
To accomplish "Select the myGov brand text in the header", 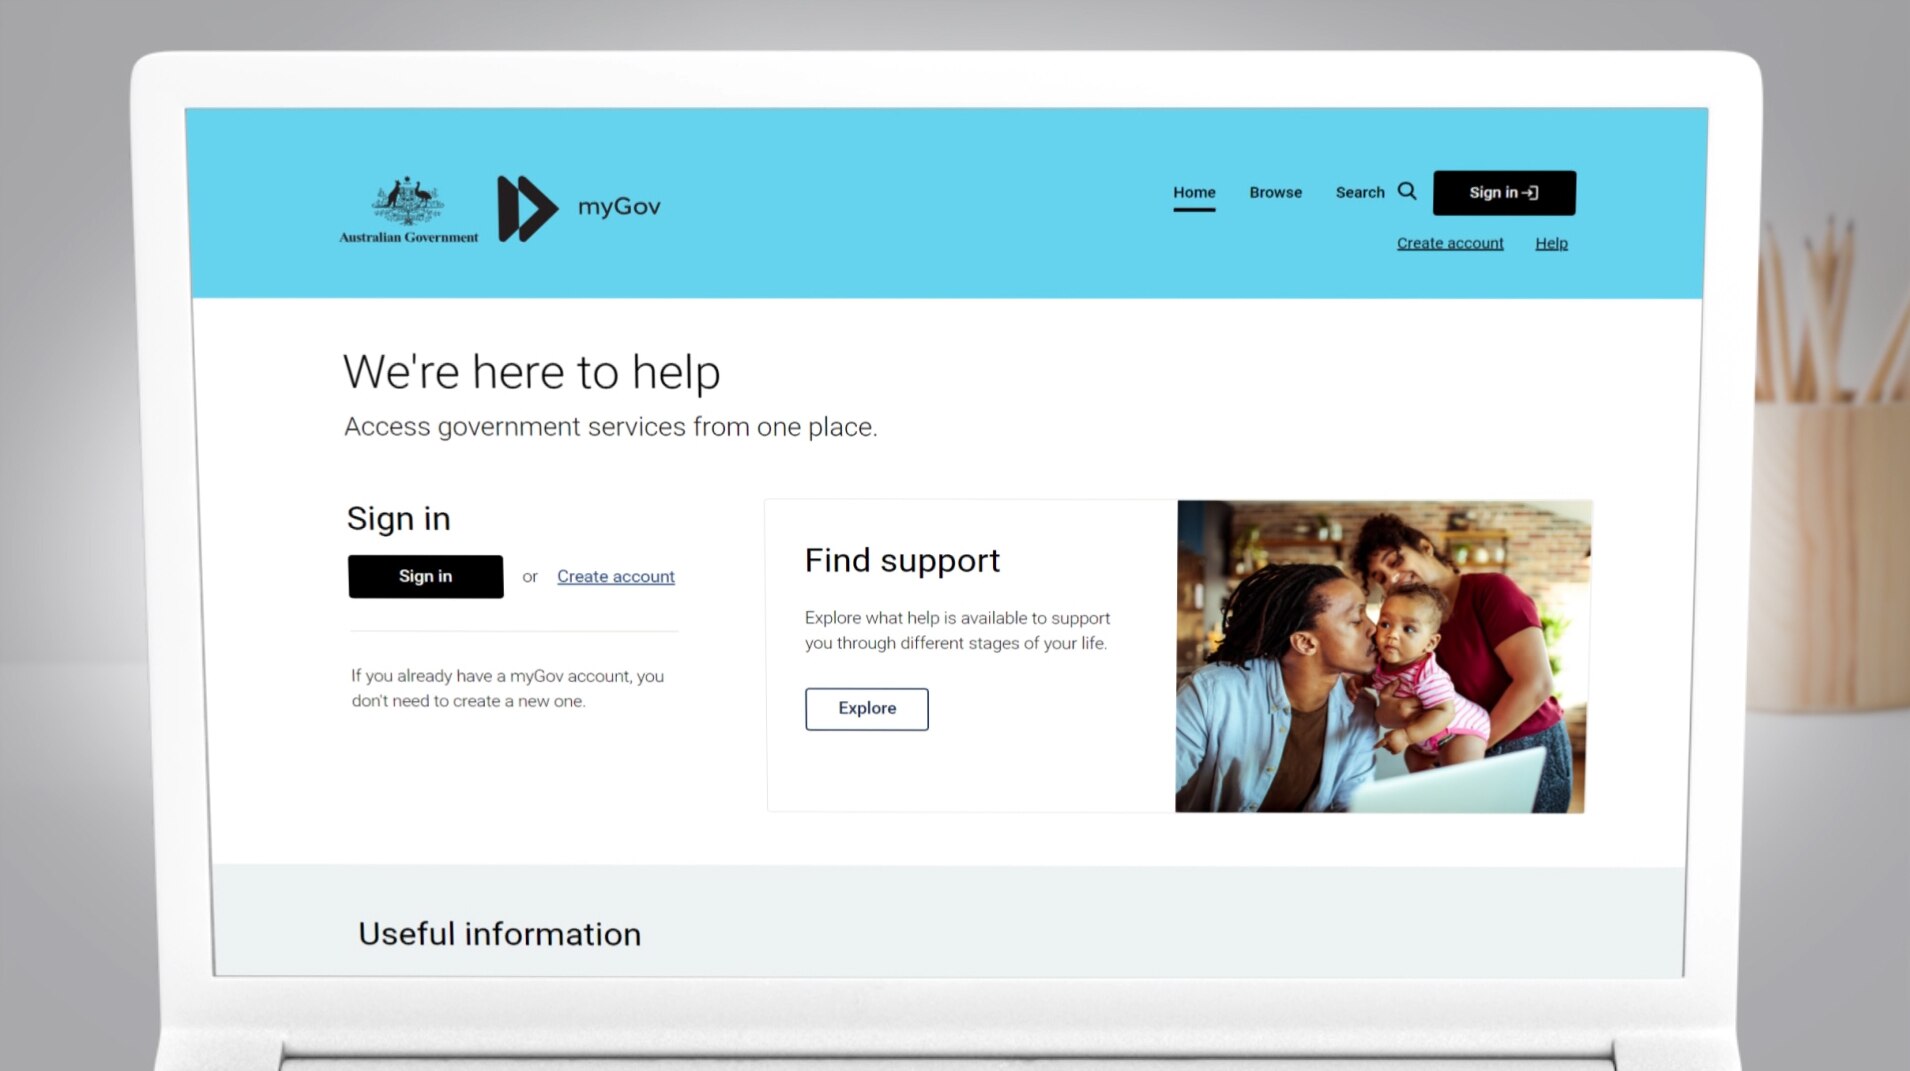I will coord(618,206).
